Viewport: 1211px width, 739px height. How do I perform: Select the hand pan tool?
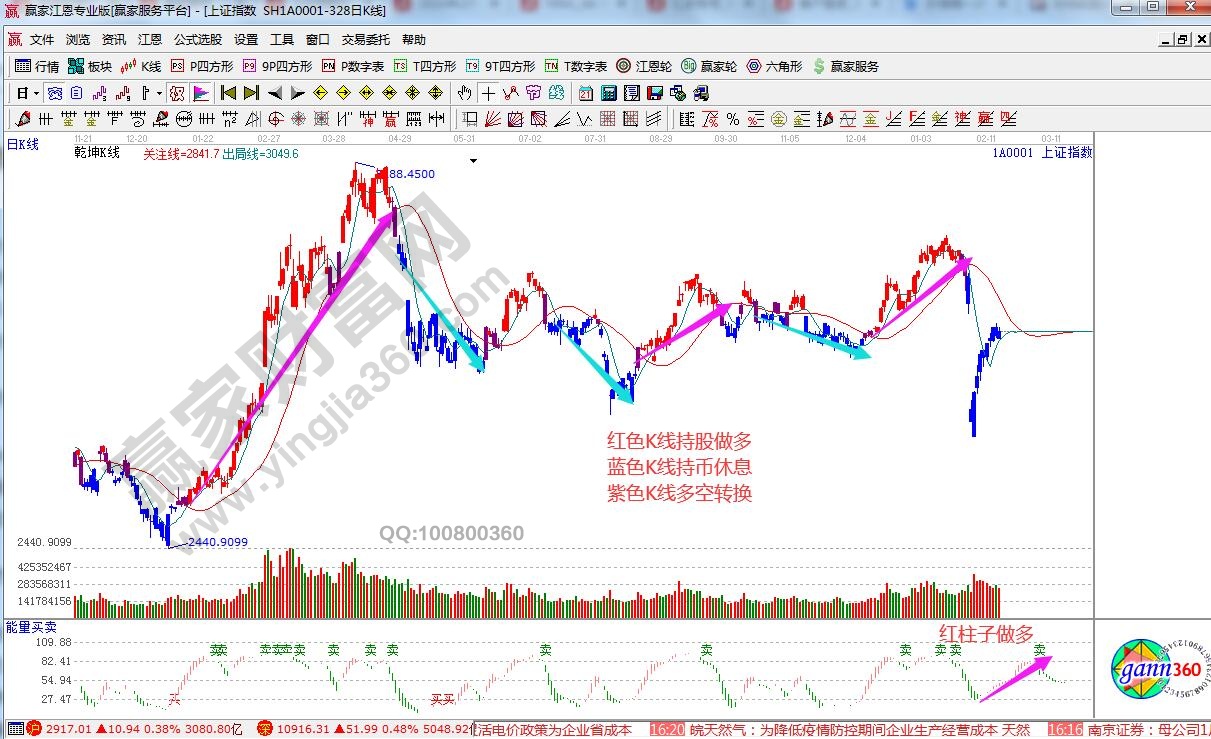point(464,93)
